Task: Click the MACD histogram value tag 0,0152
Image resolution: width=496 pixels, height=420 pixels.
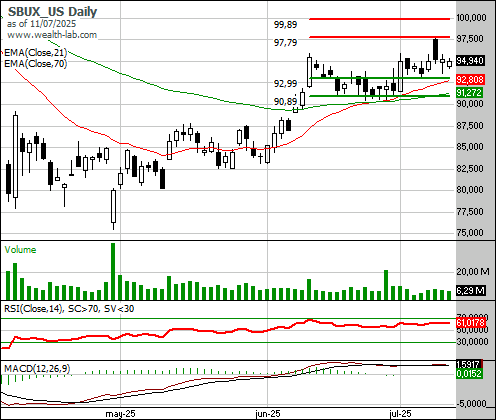Action: pos(469,374)
